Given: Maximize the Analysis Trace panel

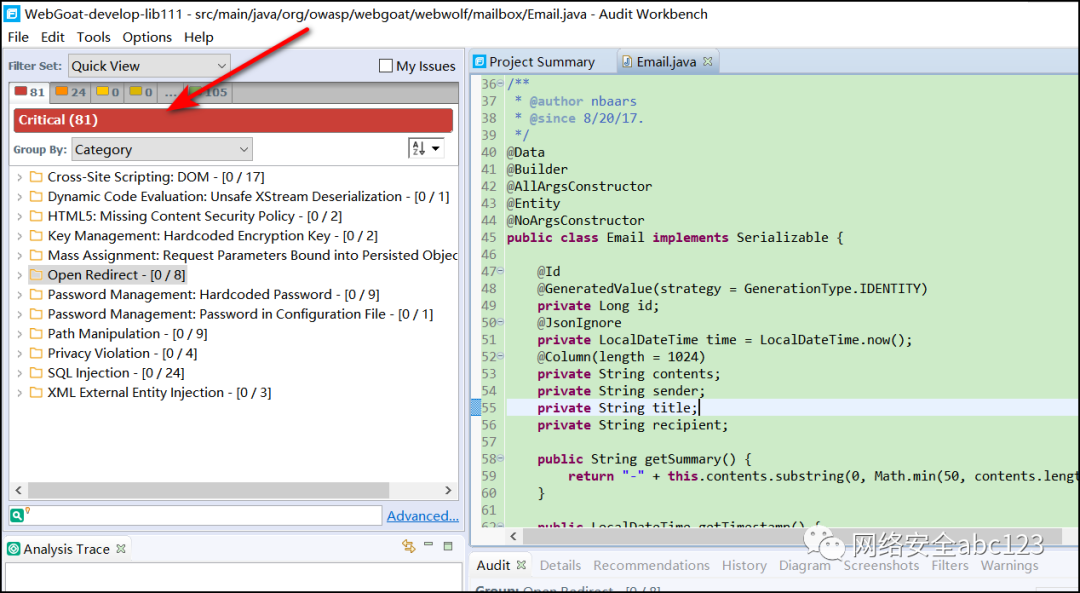Looking at the screenshot, I should click(x=447, y=547).
